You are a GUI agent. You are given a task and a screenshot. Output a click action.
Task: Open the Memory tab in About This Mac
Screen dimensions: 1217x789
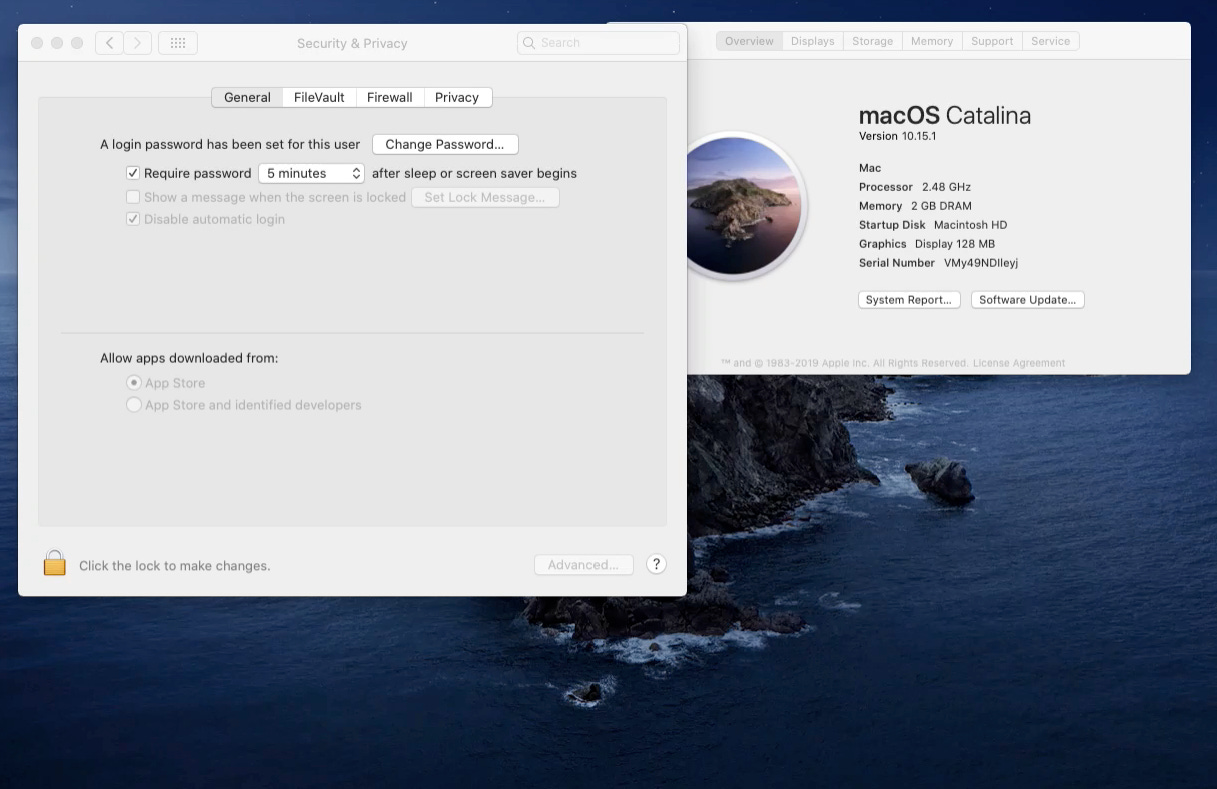(932, 41)
